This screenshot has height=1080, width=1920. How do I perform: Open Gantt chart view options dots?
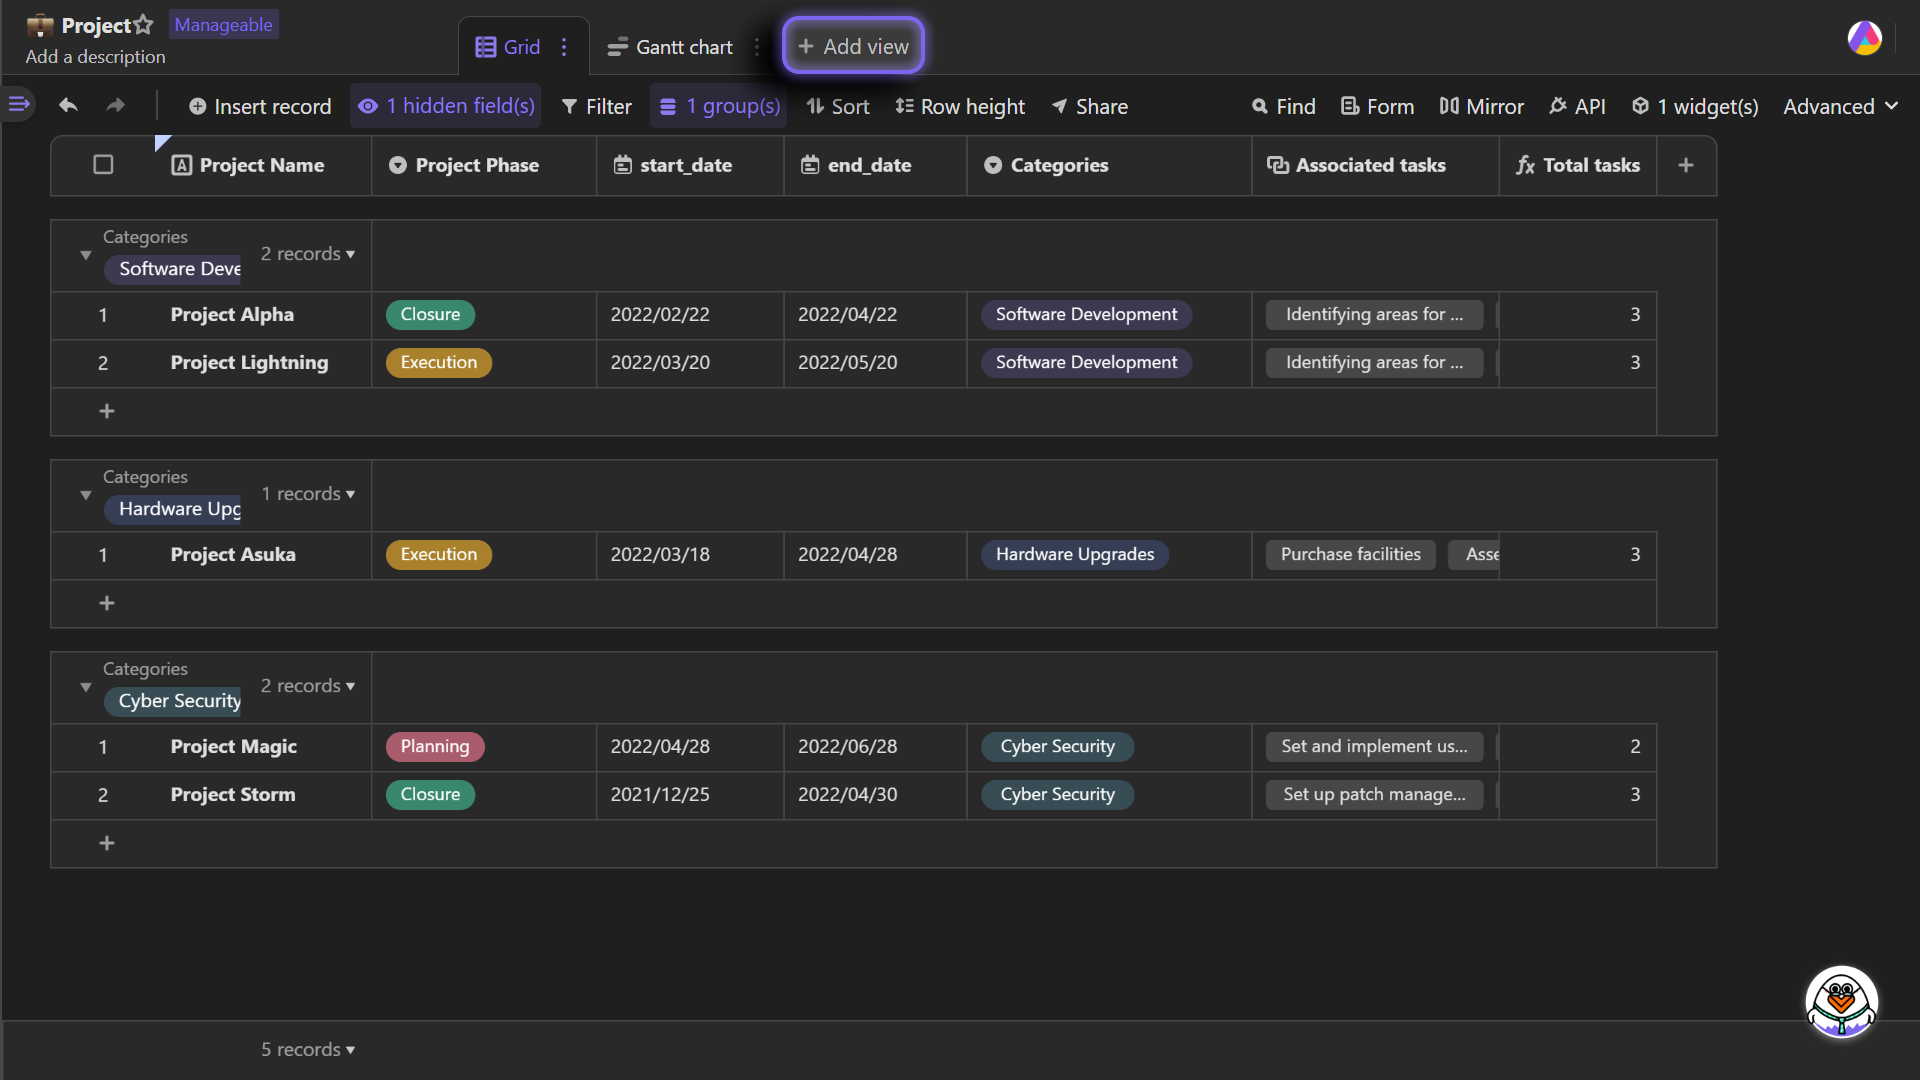757,47
